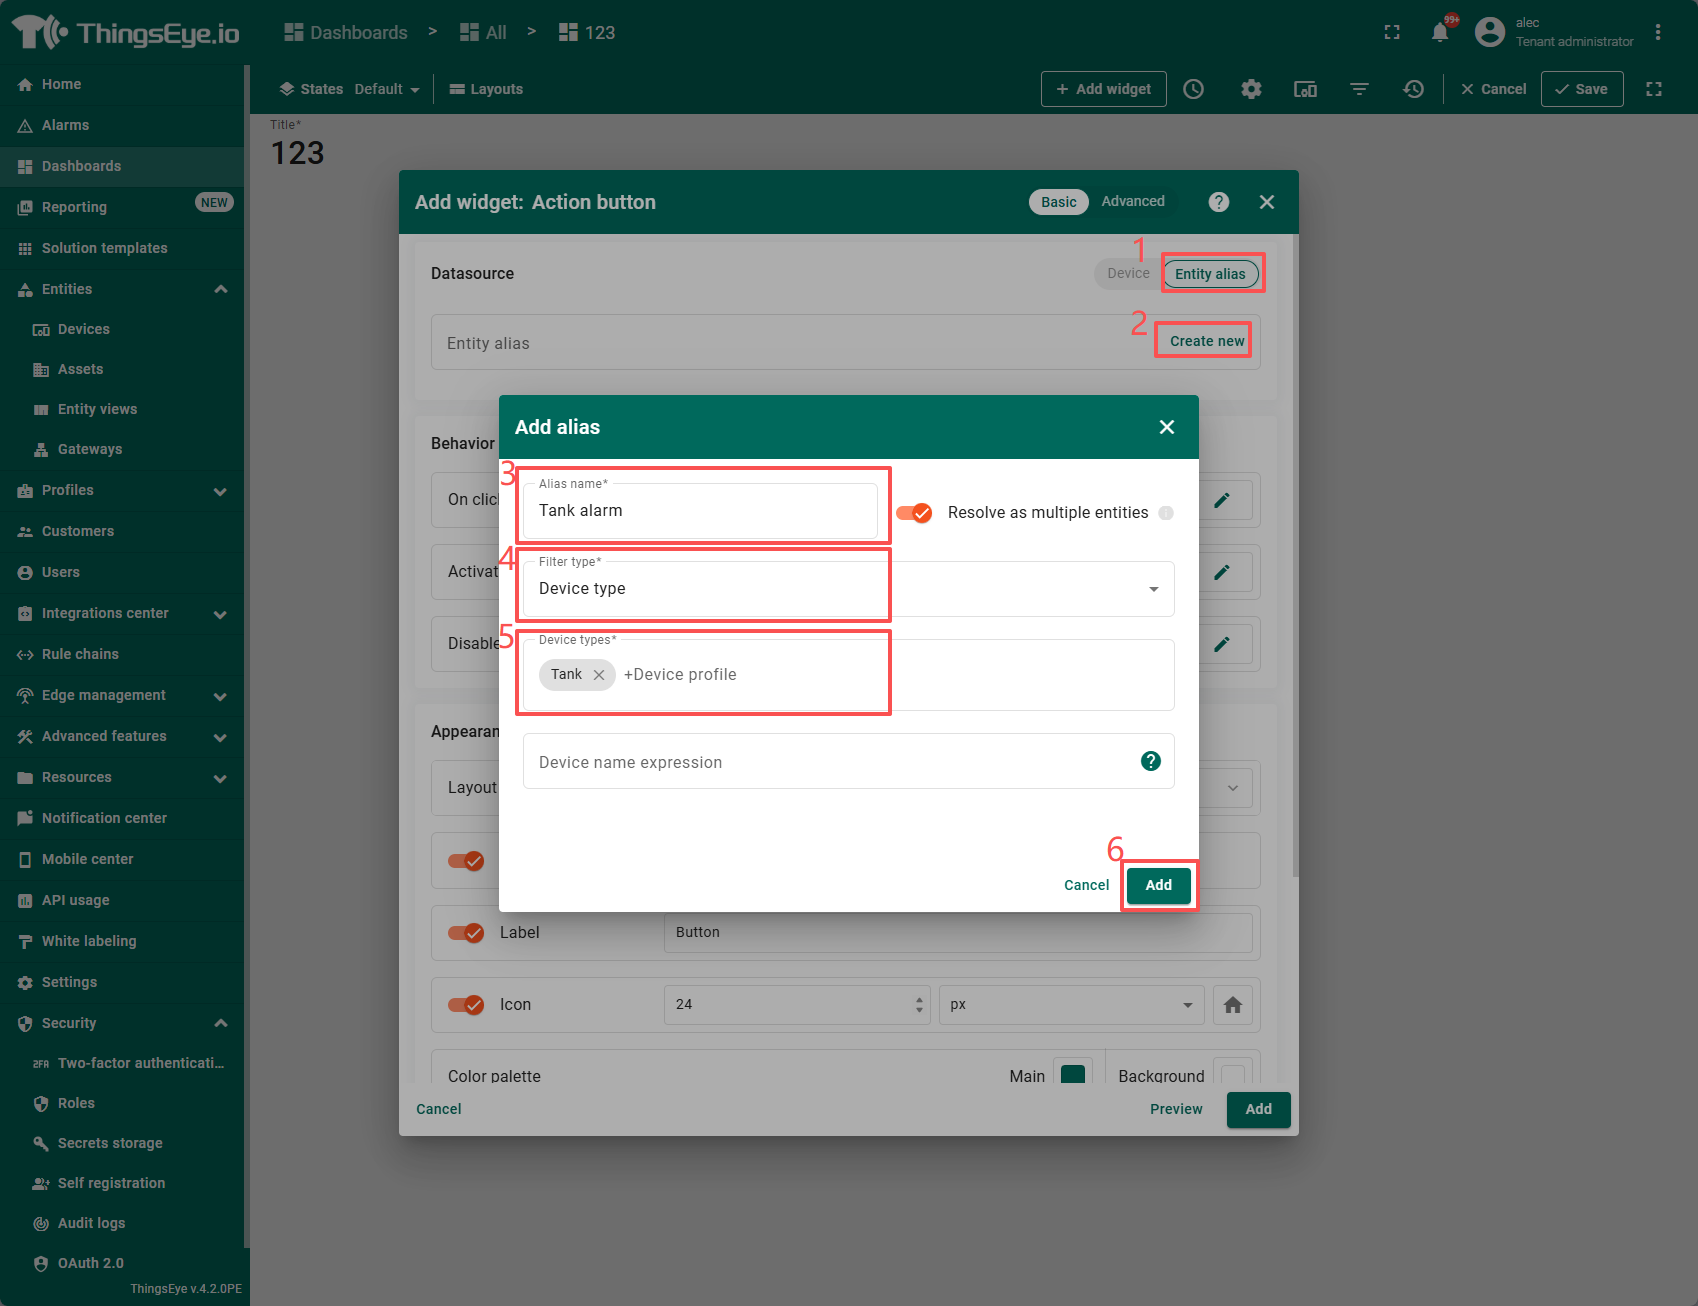Toggle Resolve as multiple entities switch
The height and width of the screenshot is (1306, 1698).
pyautogui.click(x=914, y=513)
